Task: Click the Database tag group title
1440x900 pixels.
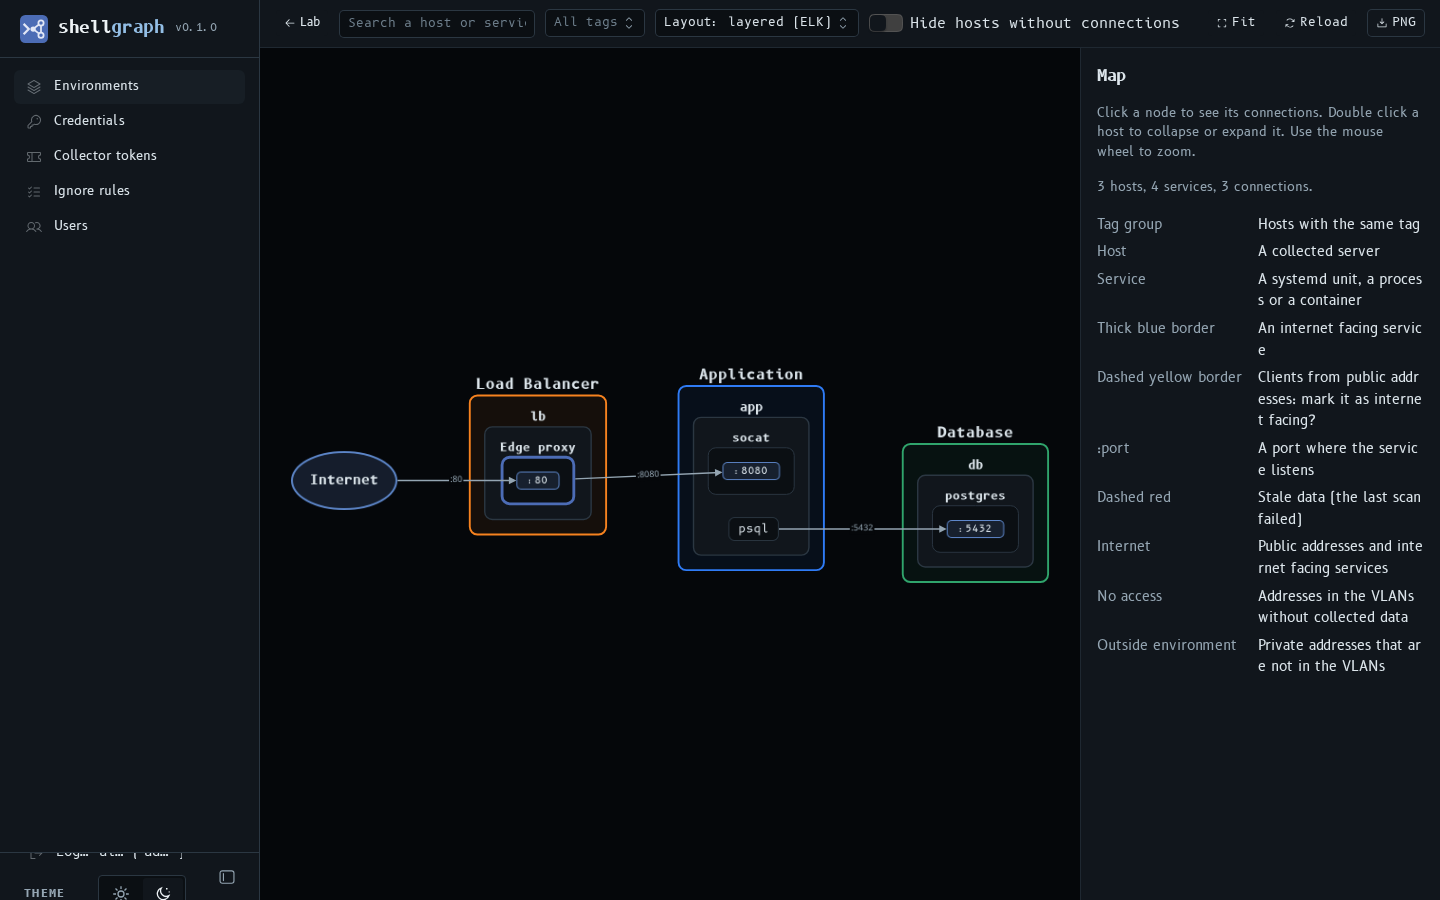Action: click(975, 432)
